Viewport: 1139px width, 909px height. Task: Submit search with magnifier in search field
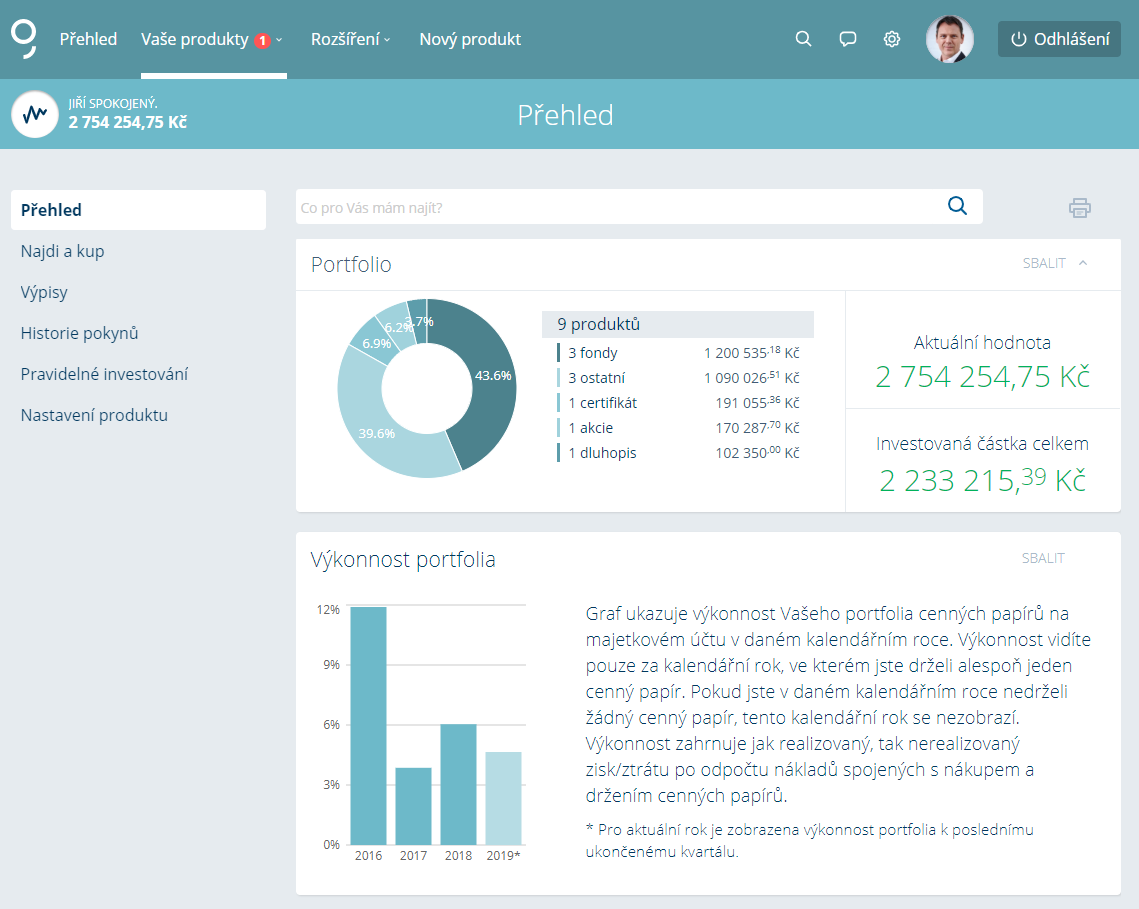[957, 206]
